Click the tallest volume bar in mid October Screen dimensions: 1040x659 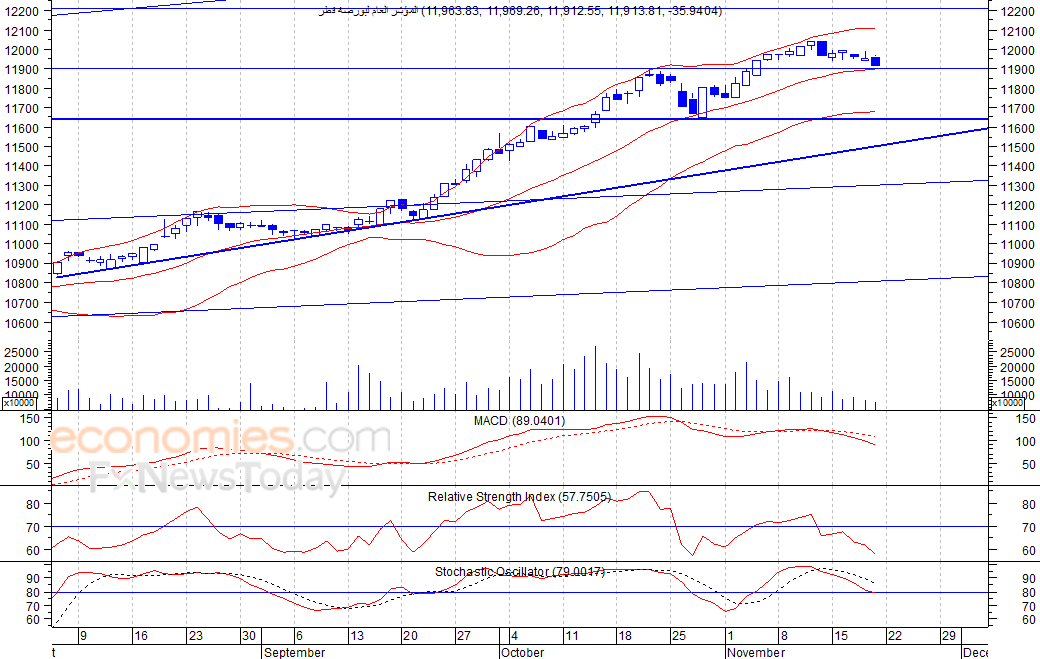(595, 378)
